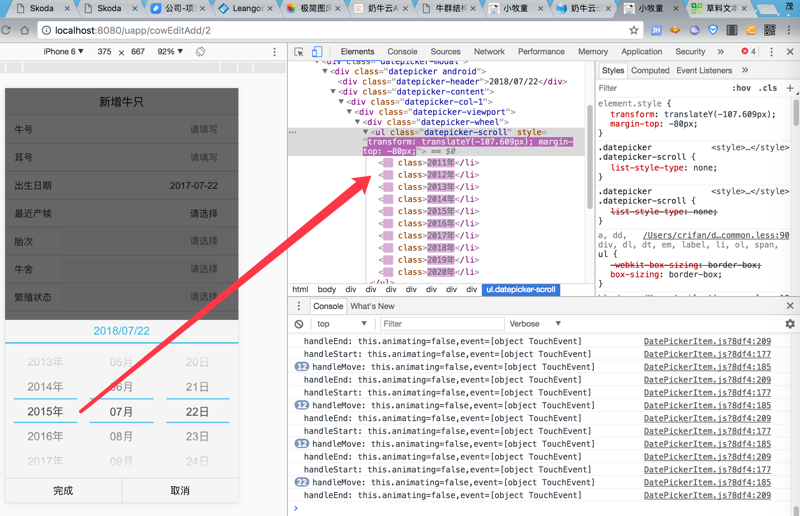The height and width of the screenshot is (516, 800).
Task: Open device toolbar more options menu
Action: pyautogui.click(x=274, y=52)
